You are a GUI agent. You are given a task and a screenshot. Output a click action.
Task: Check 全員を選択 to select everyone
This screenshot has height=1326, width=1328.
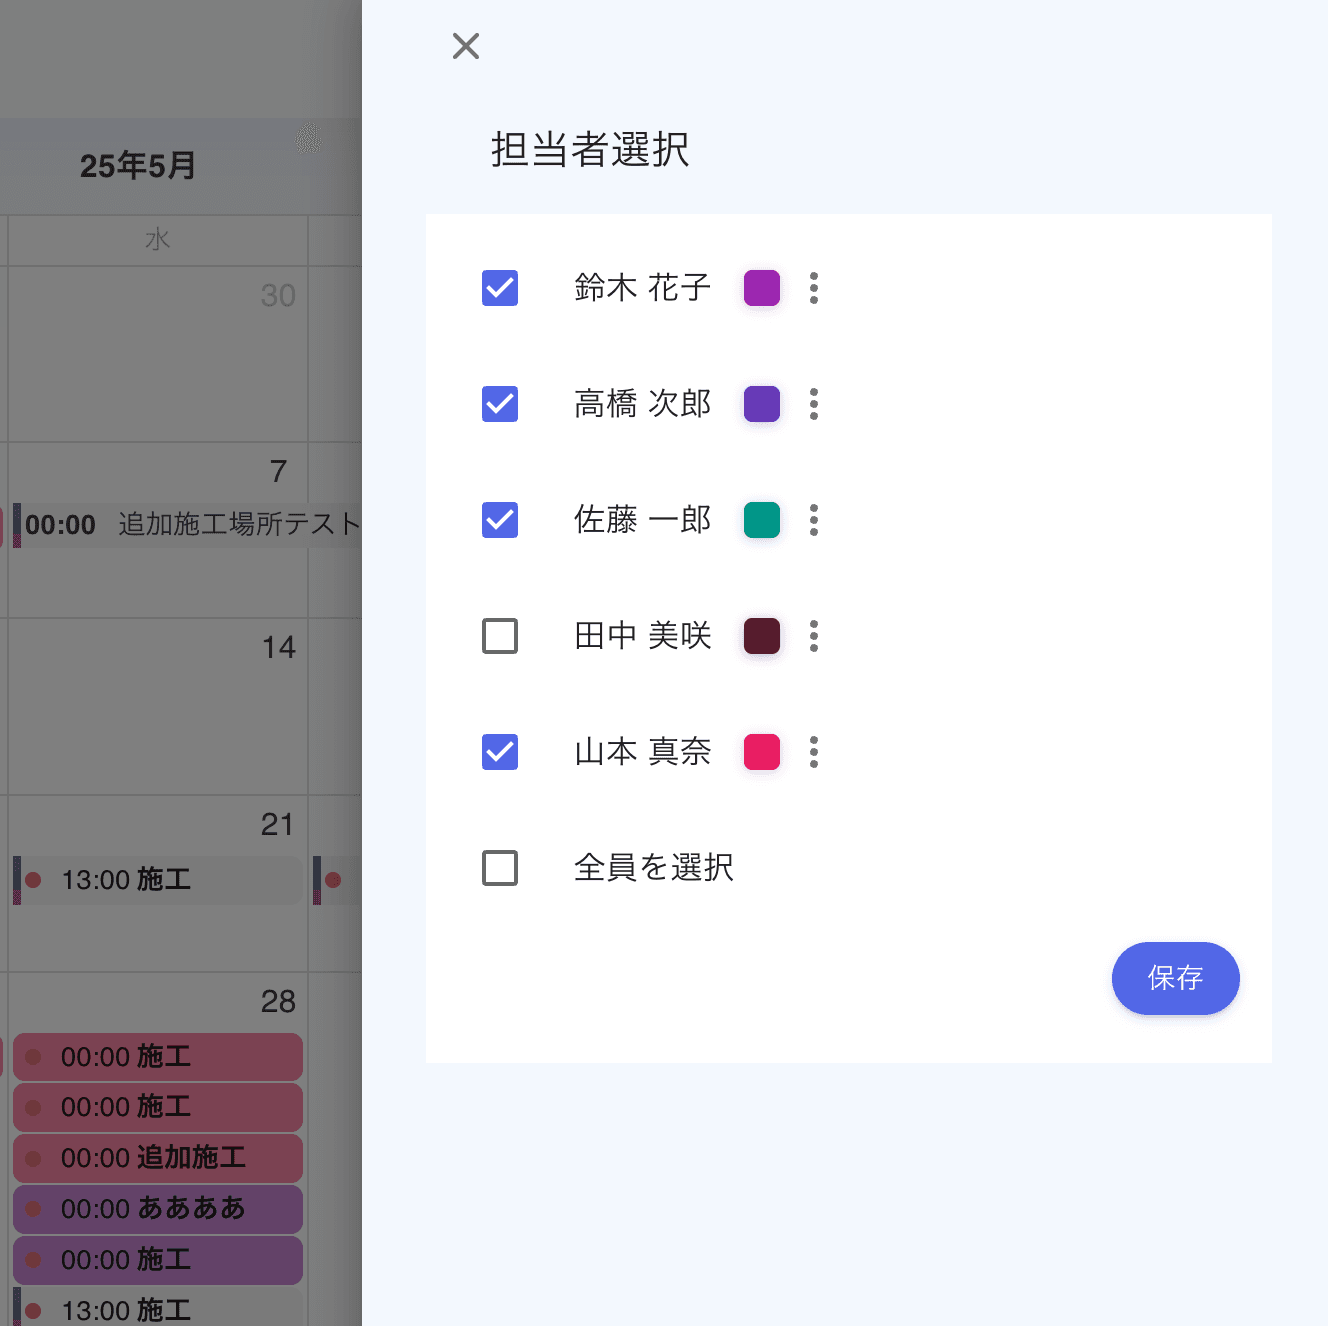tap(499, 868)
